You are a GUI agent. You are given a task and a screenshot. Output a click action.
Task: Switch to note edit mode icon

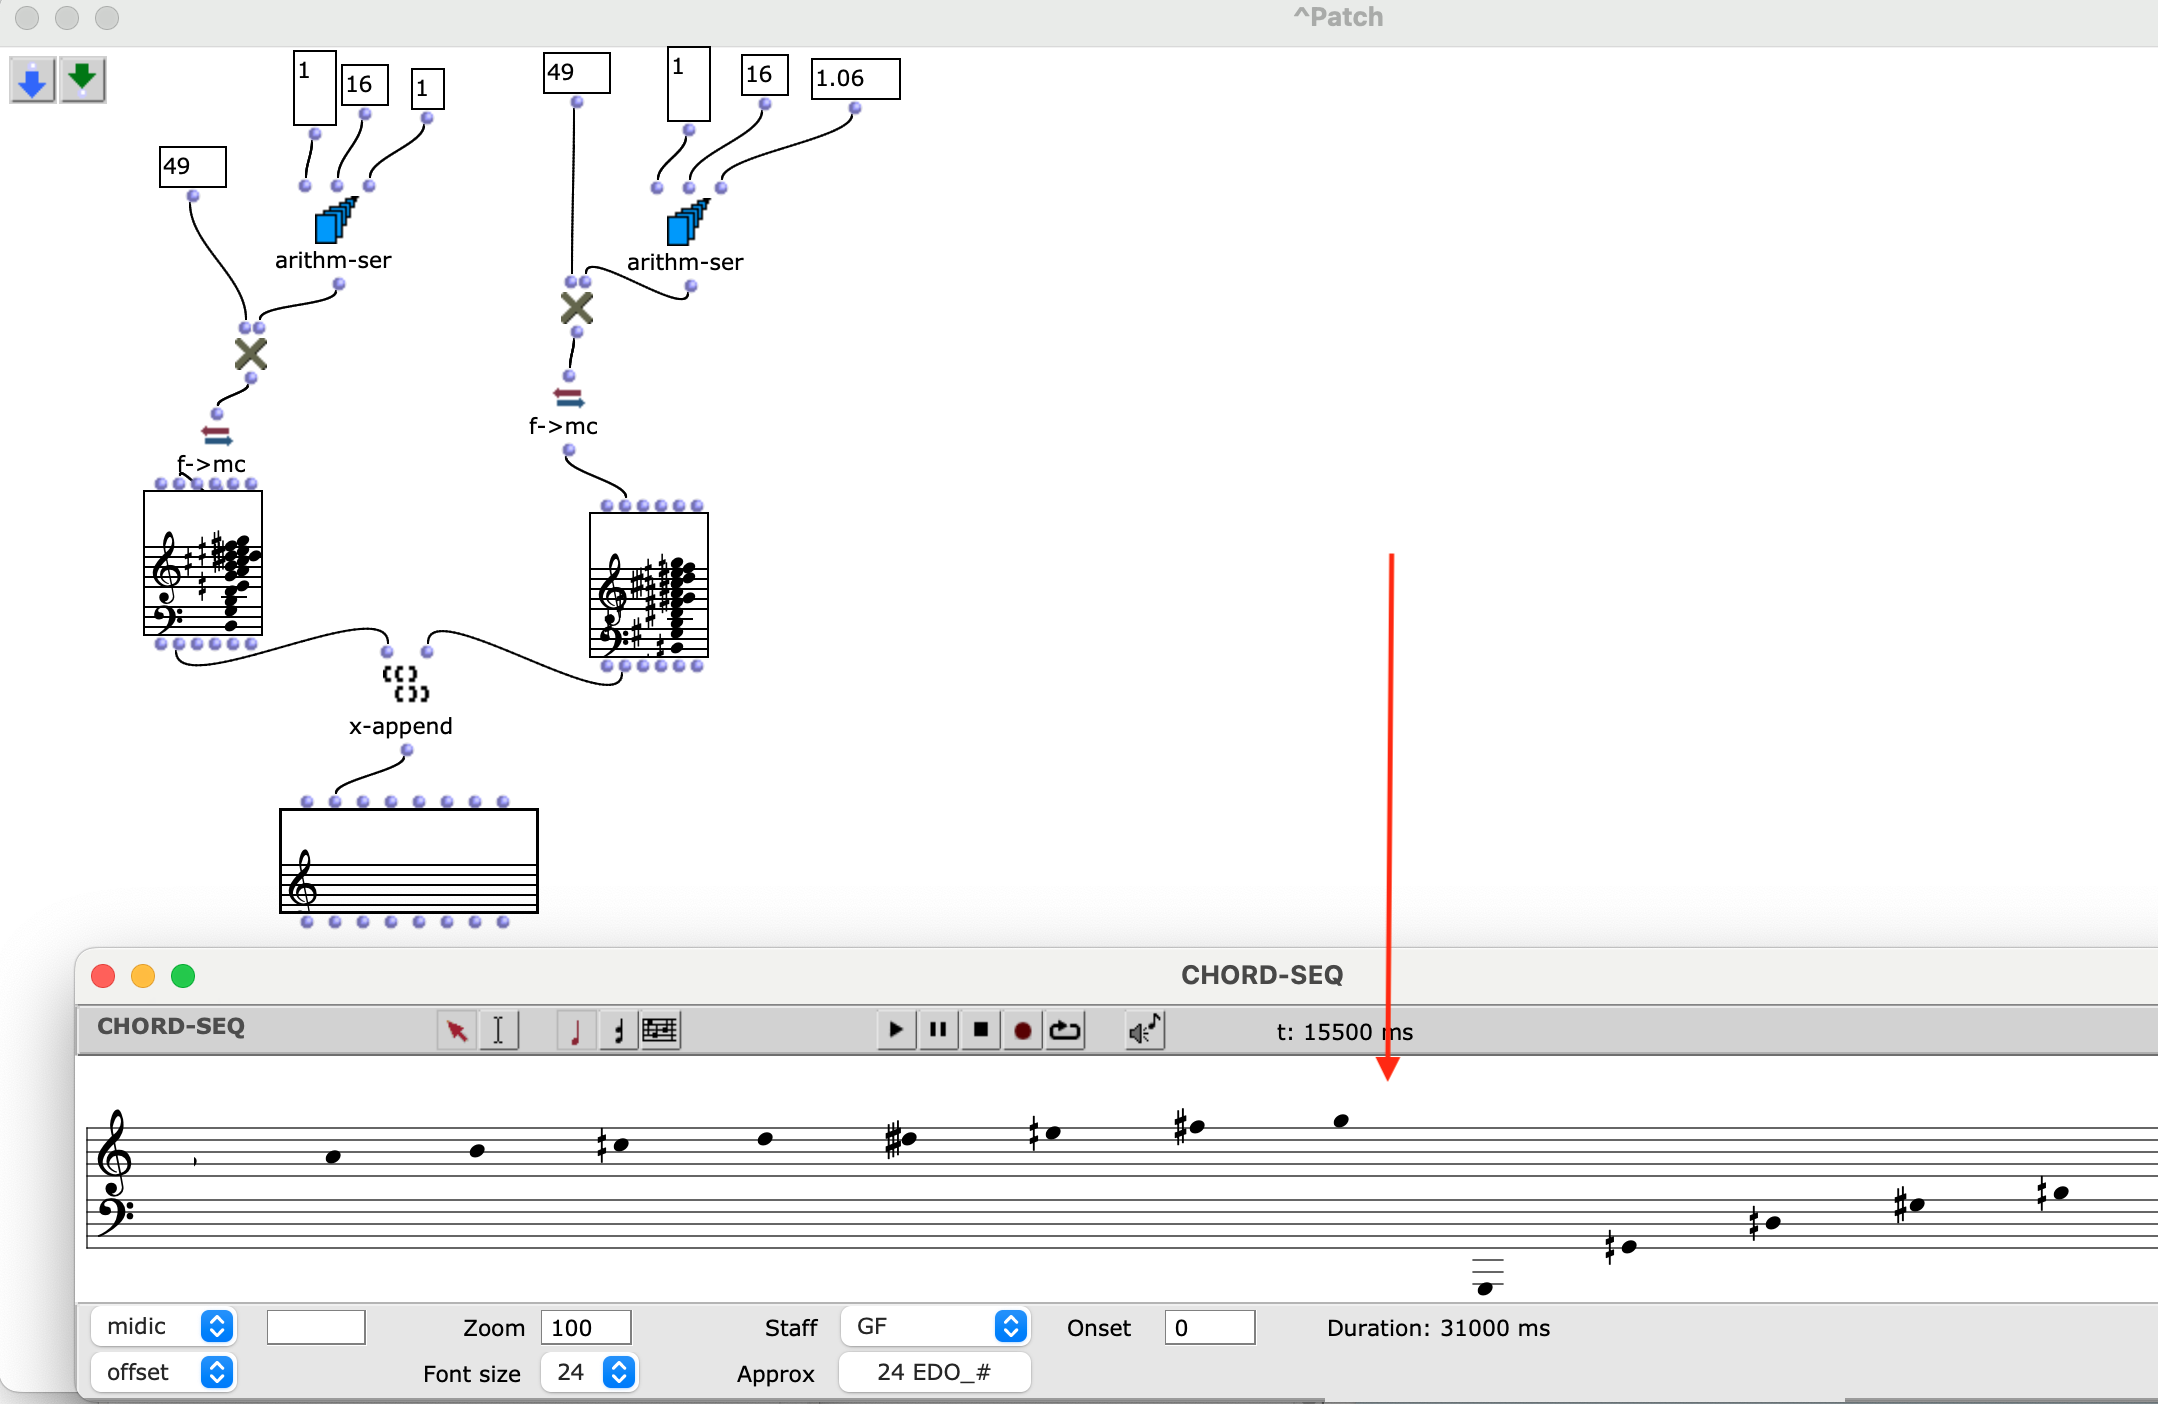coord(576,1031)
